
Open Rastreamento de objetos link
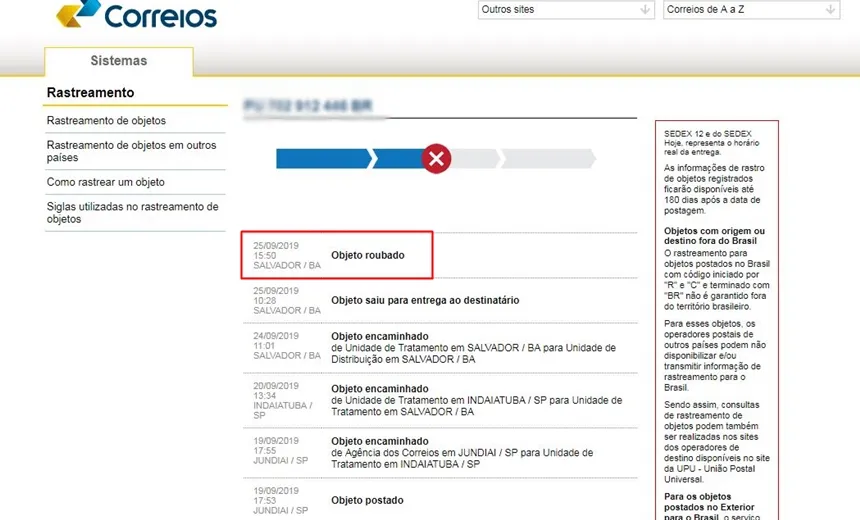coord(106,121)
